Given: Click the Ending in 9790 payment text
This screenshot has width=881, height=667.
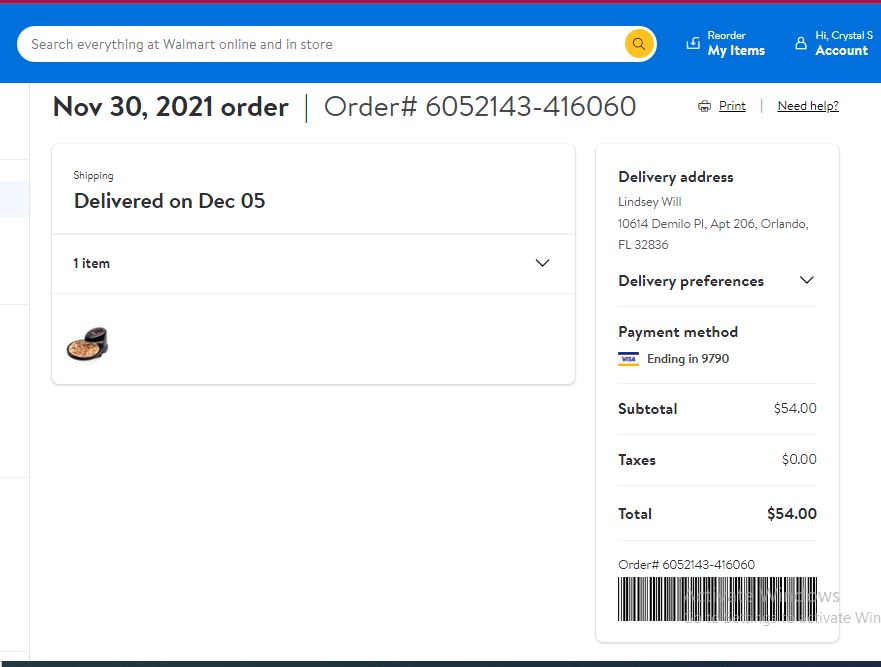Looking at the screenshot, I should [x=688, y=359].
